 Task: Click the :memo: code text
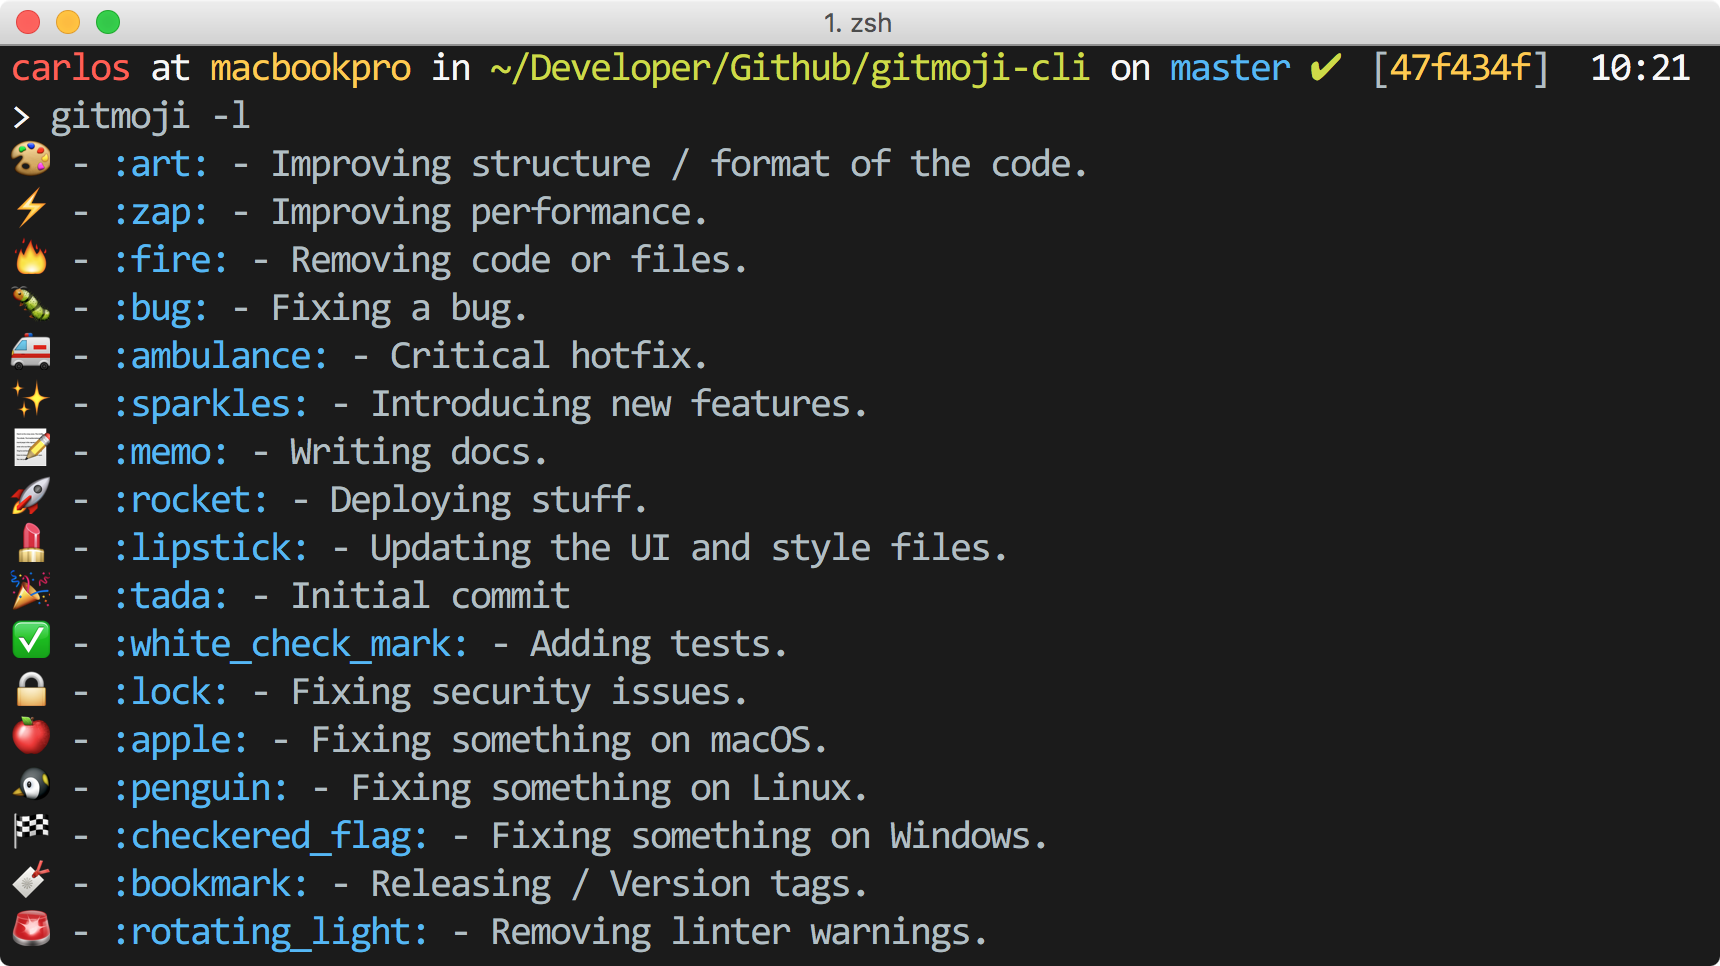pyautogui.click(x=170, y=452)
